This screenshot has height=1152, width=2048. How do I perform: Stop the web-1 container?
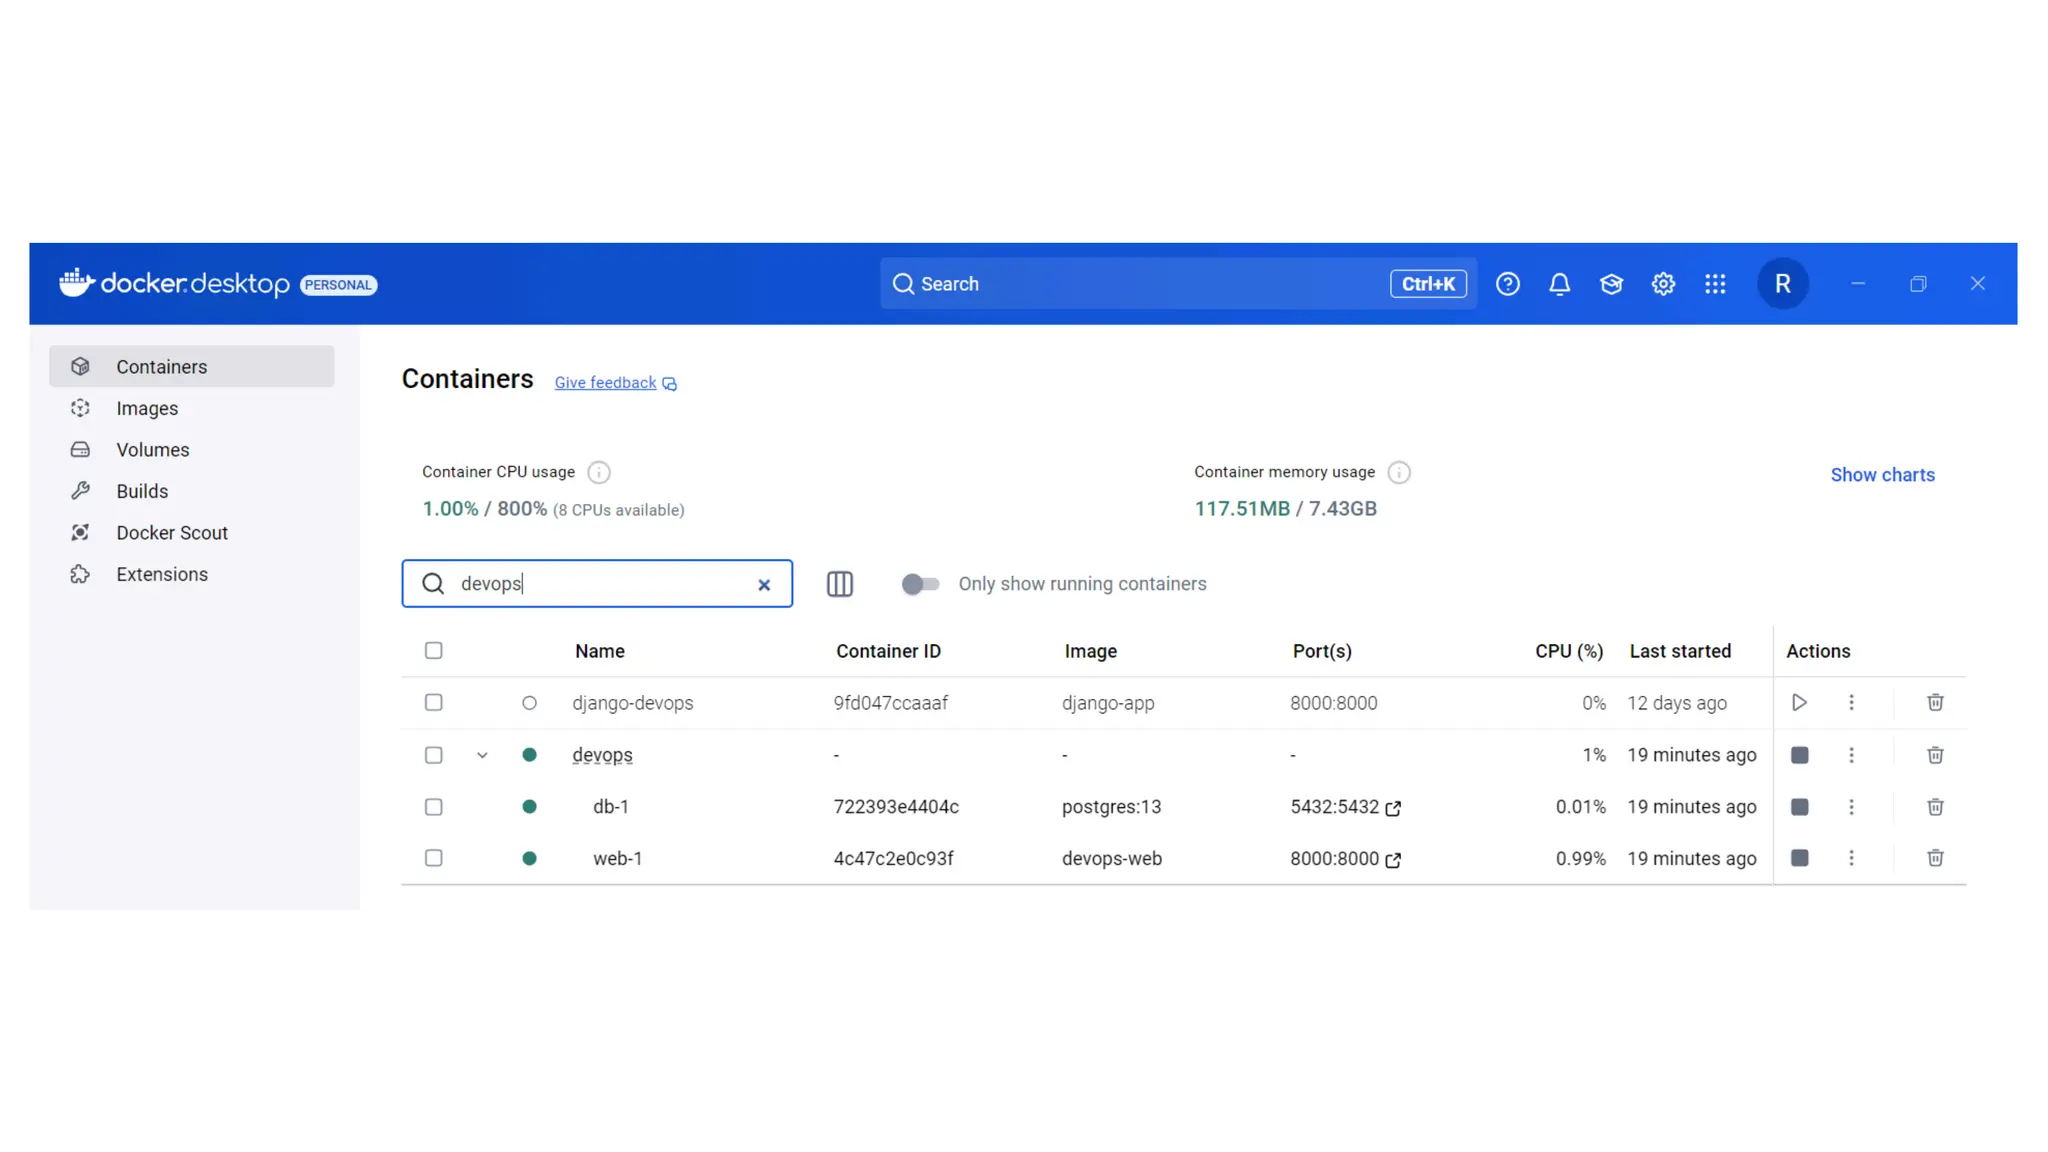pyautogui.click(x=1799, y=858)
